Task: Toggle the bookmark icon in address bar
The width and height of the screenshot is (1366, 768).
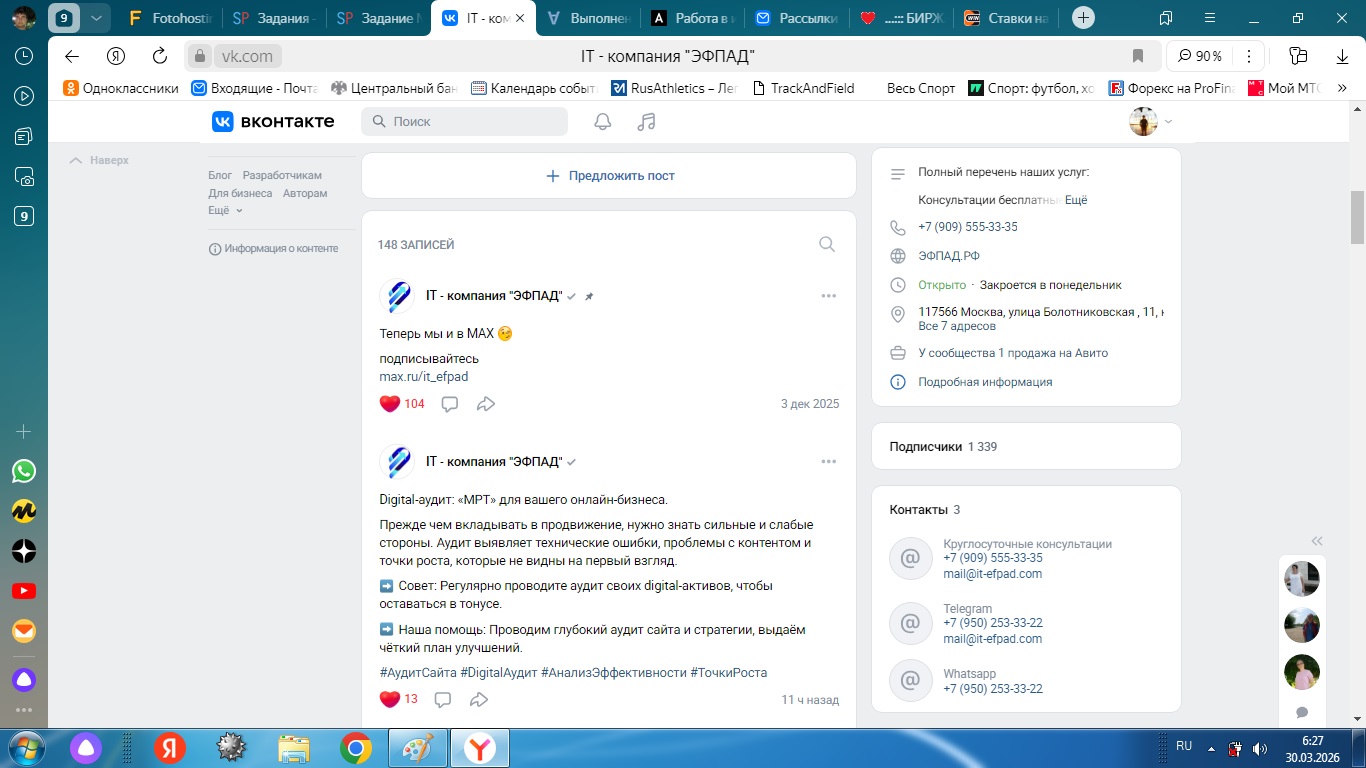Action: pyautogui.click(x=1138, y=56)
